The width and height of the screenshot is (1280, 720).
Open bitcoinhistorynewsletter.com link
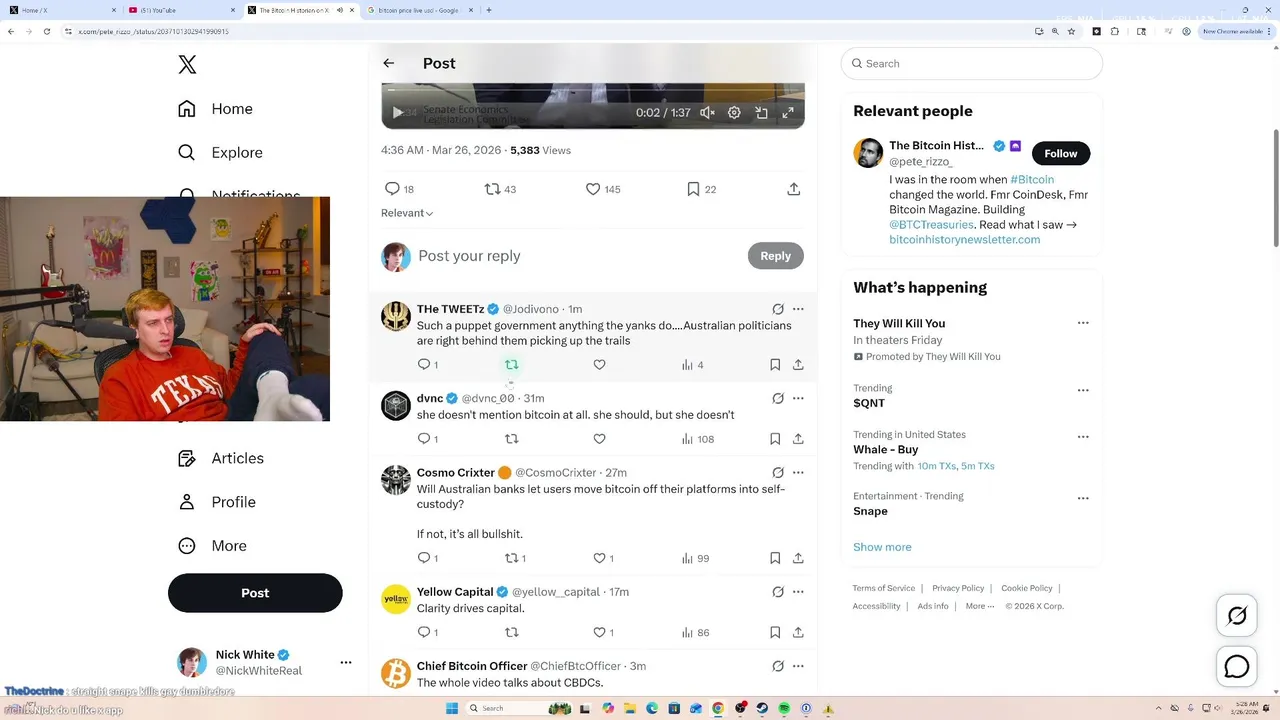(965, 240)
